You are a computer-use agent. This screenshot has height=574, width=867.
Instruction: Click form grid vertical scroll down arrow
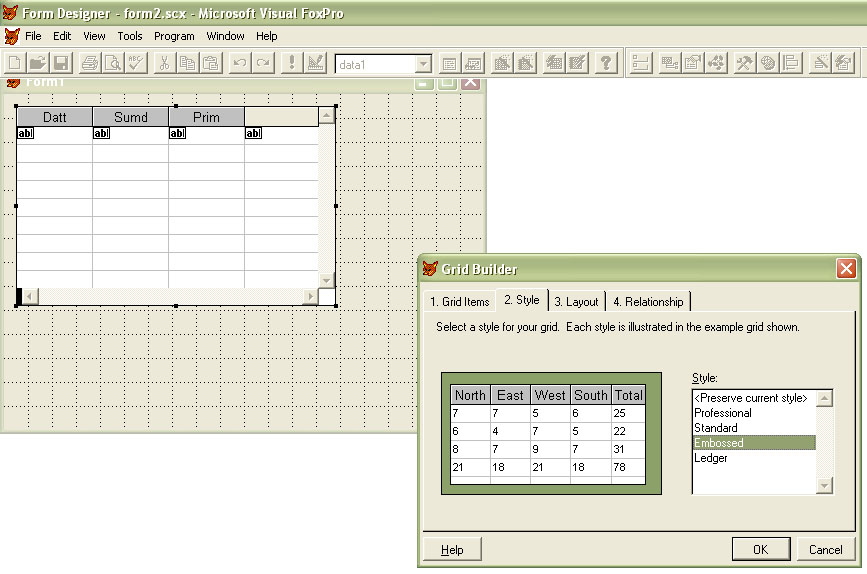point(326,280)
